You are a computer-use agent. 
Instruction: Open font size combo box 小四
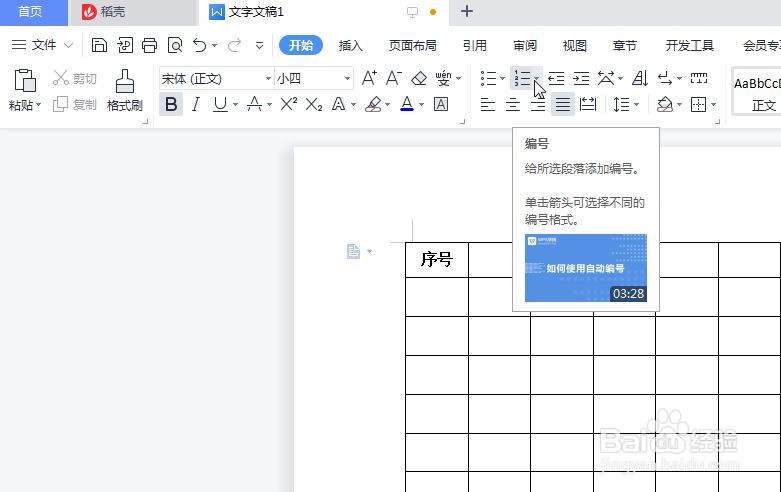(x=314, y=78)
